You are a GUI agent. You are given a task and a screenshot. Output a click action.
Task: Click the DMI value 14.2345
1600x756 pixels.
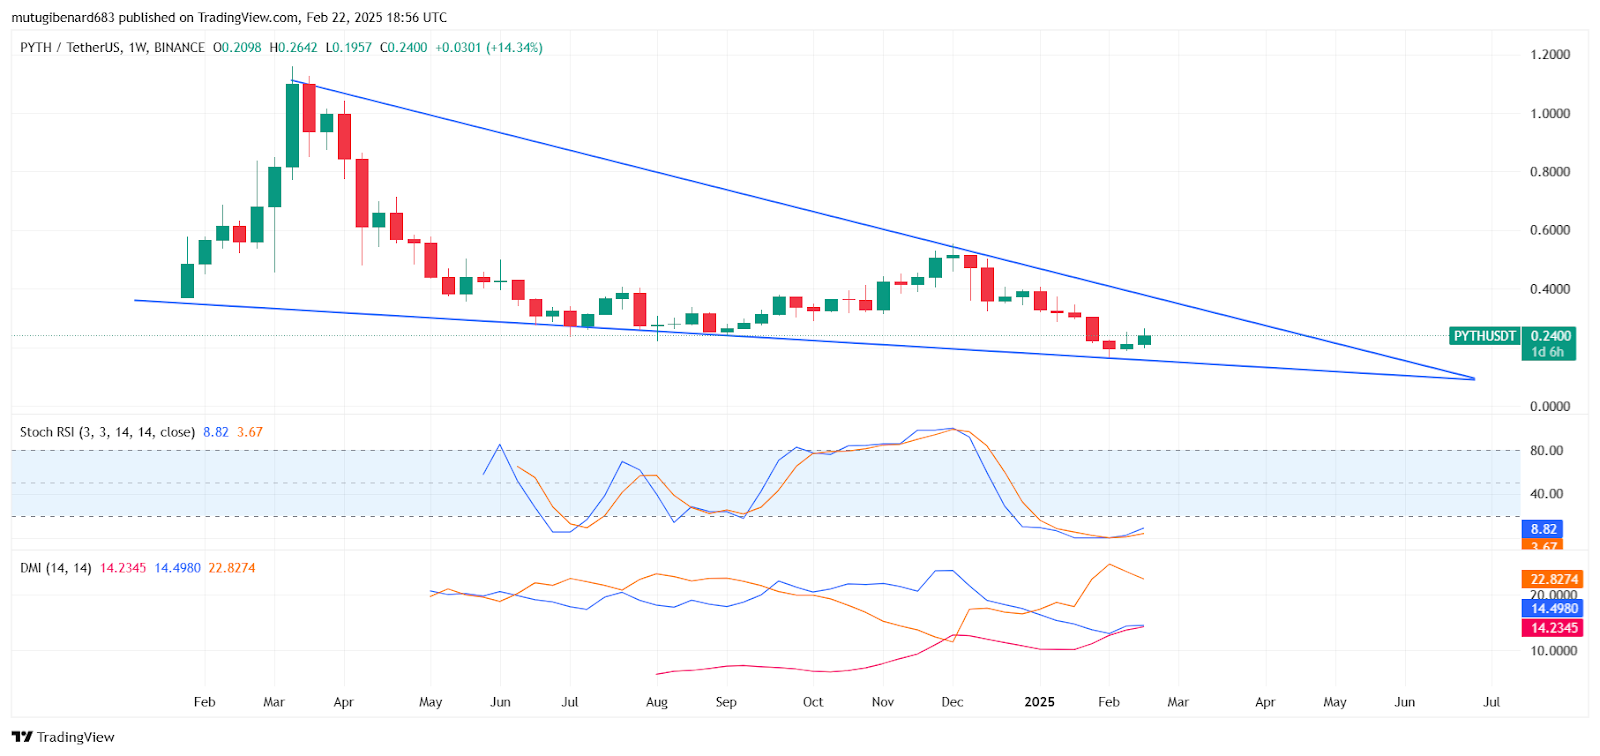click(x=123, y=568)
